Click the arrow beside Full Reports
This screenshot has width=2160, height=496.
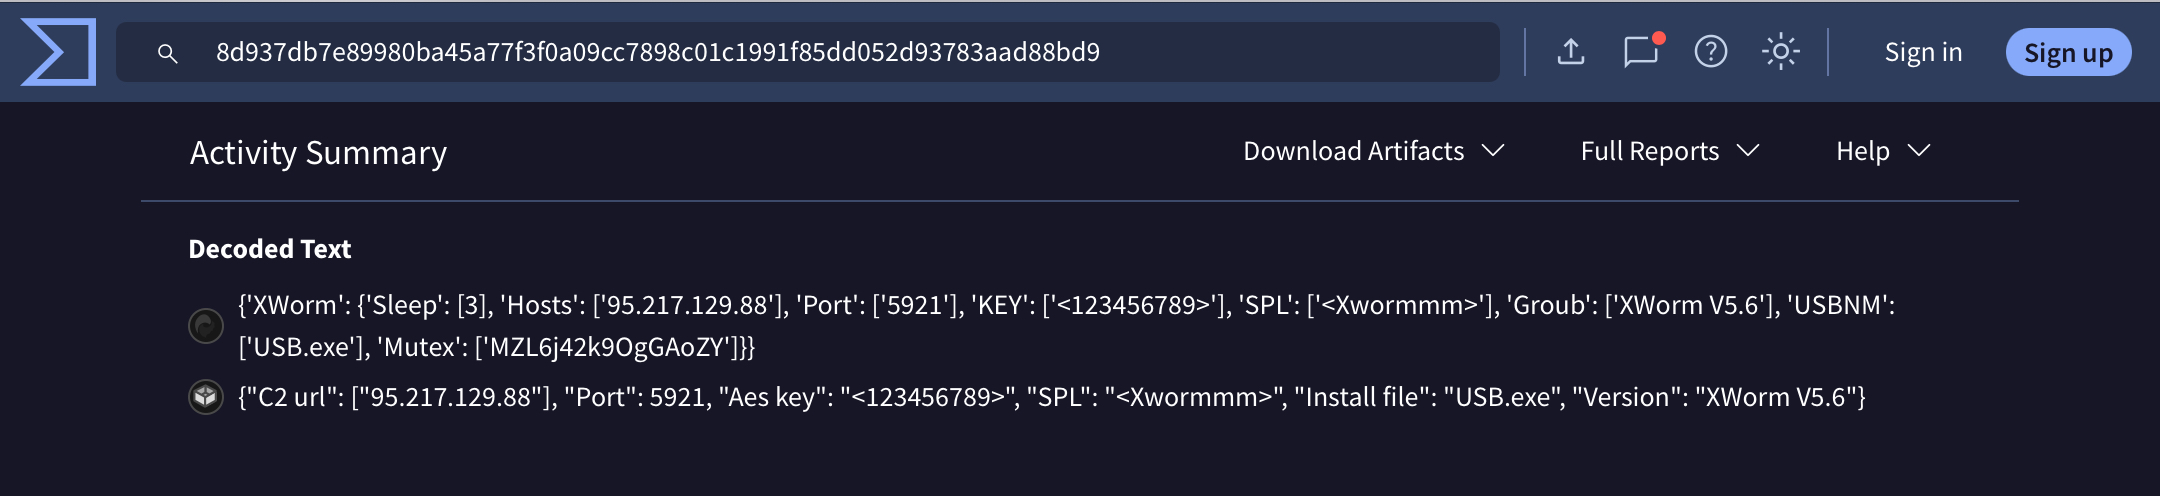coord(1748,151)
